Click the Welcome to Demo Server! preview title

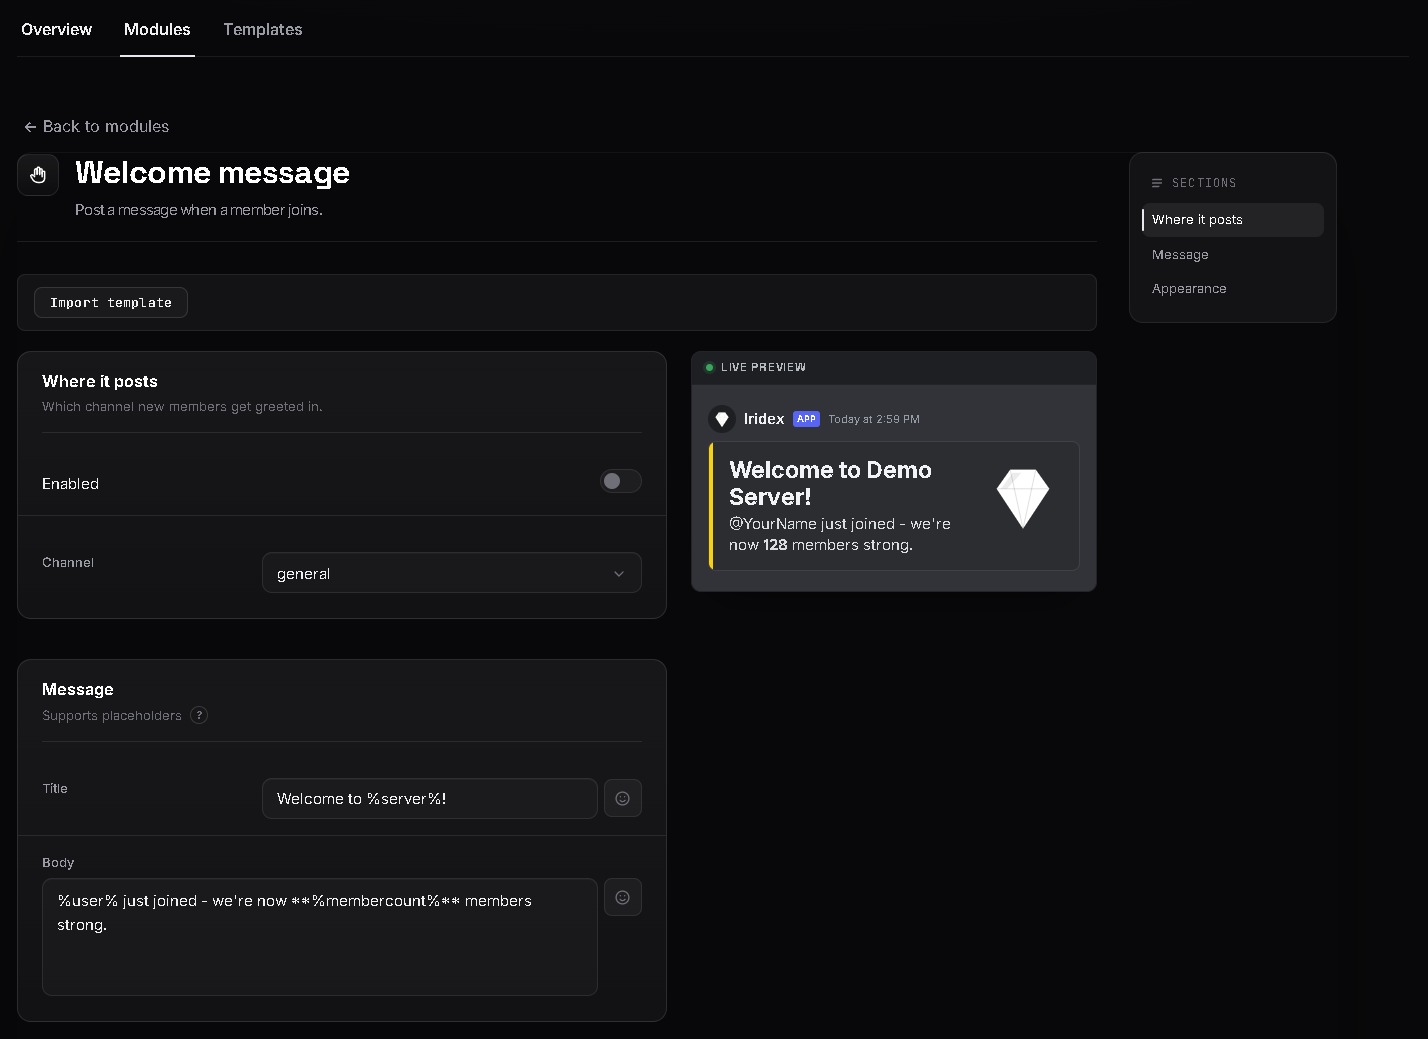pos(830,483)
